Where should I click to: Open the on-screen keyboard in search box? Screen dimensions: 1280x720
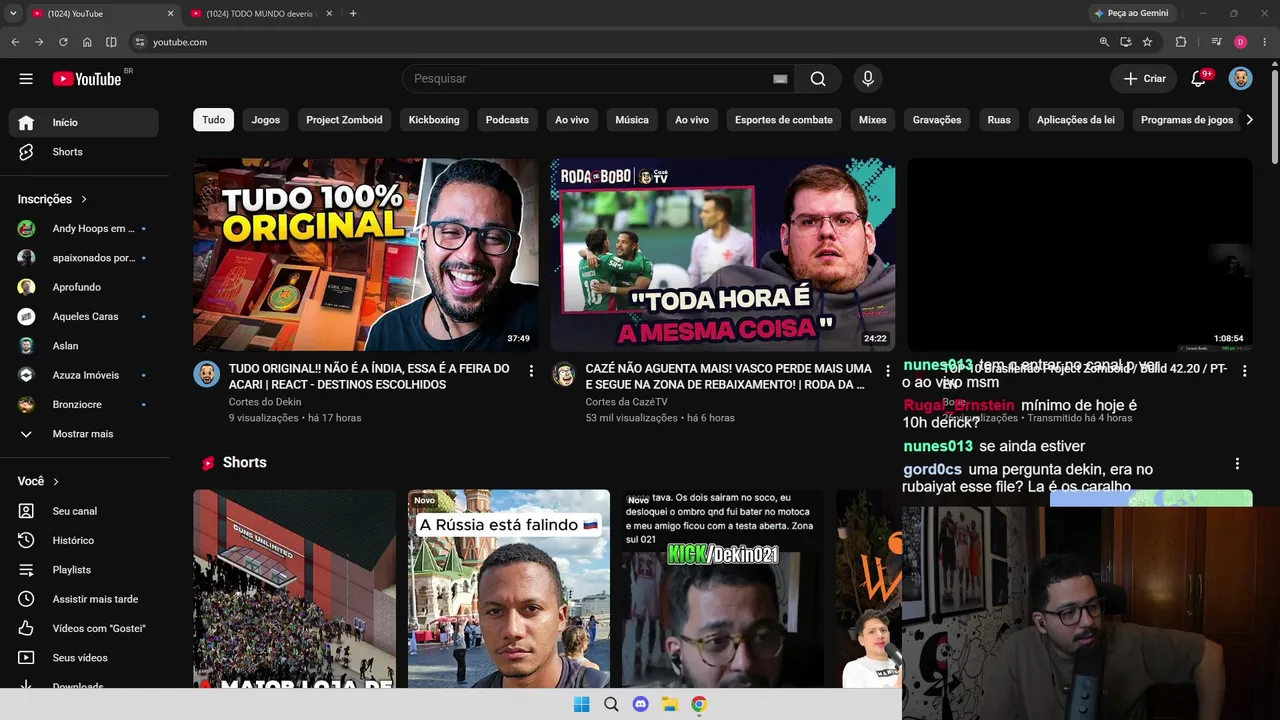[780, 79]
